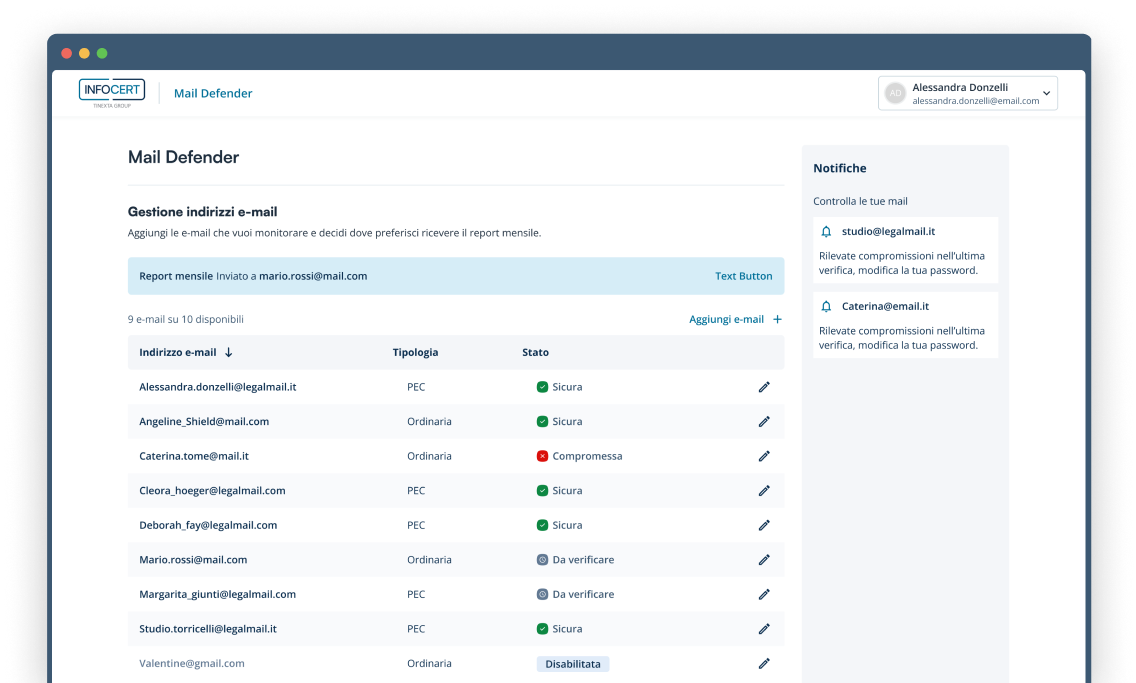
Task: Open the Mail Defender header link
Action: (213, 93)
